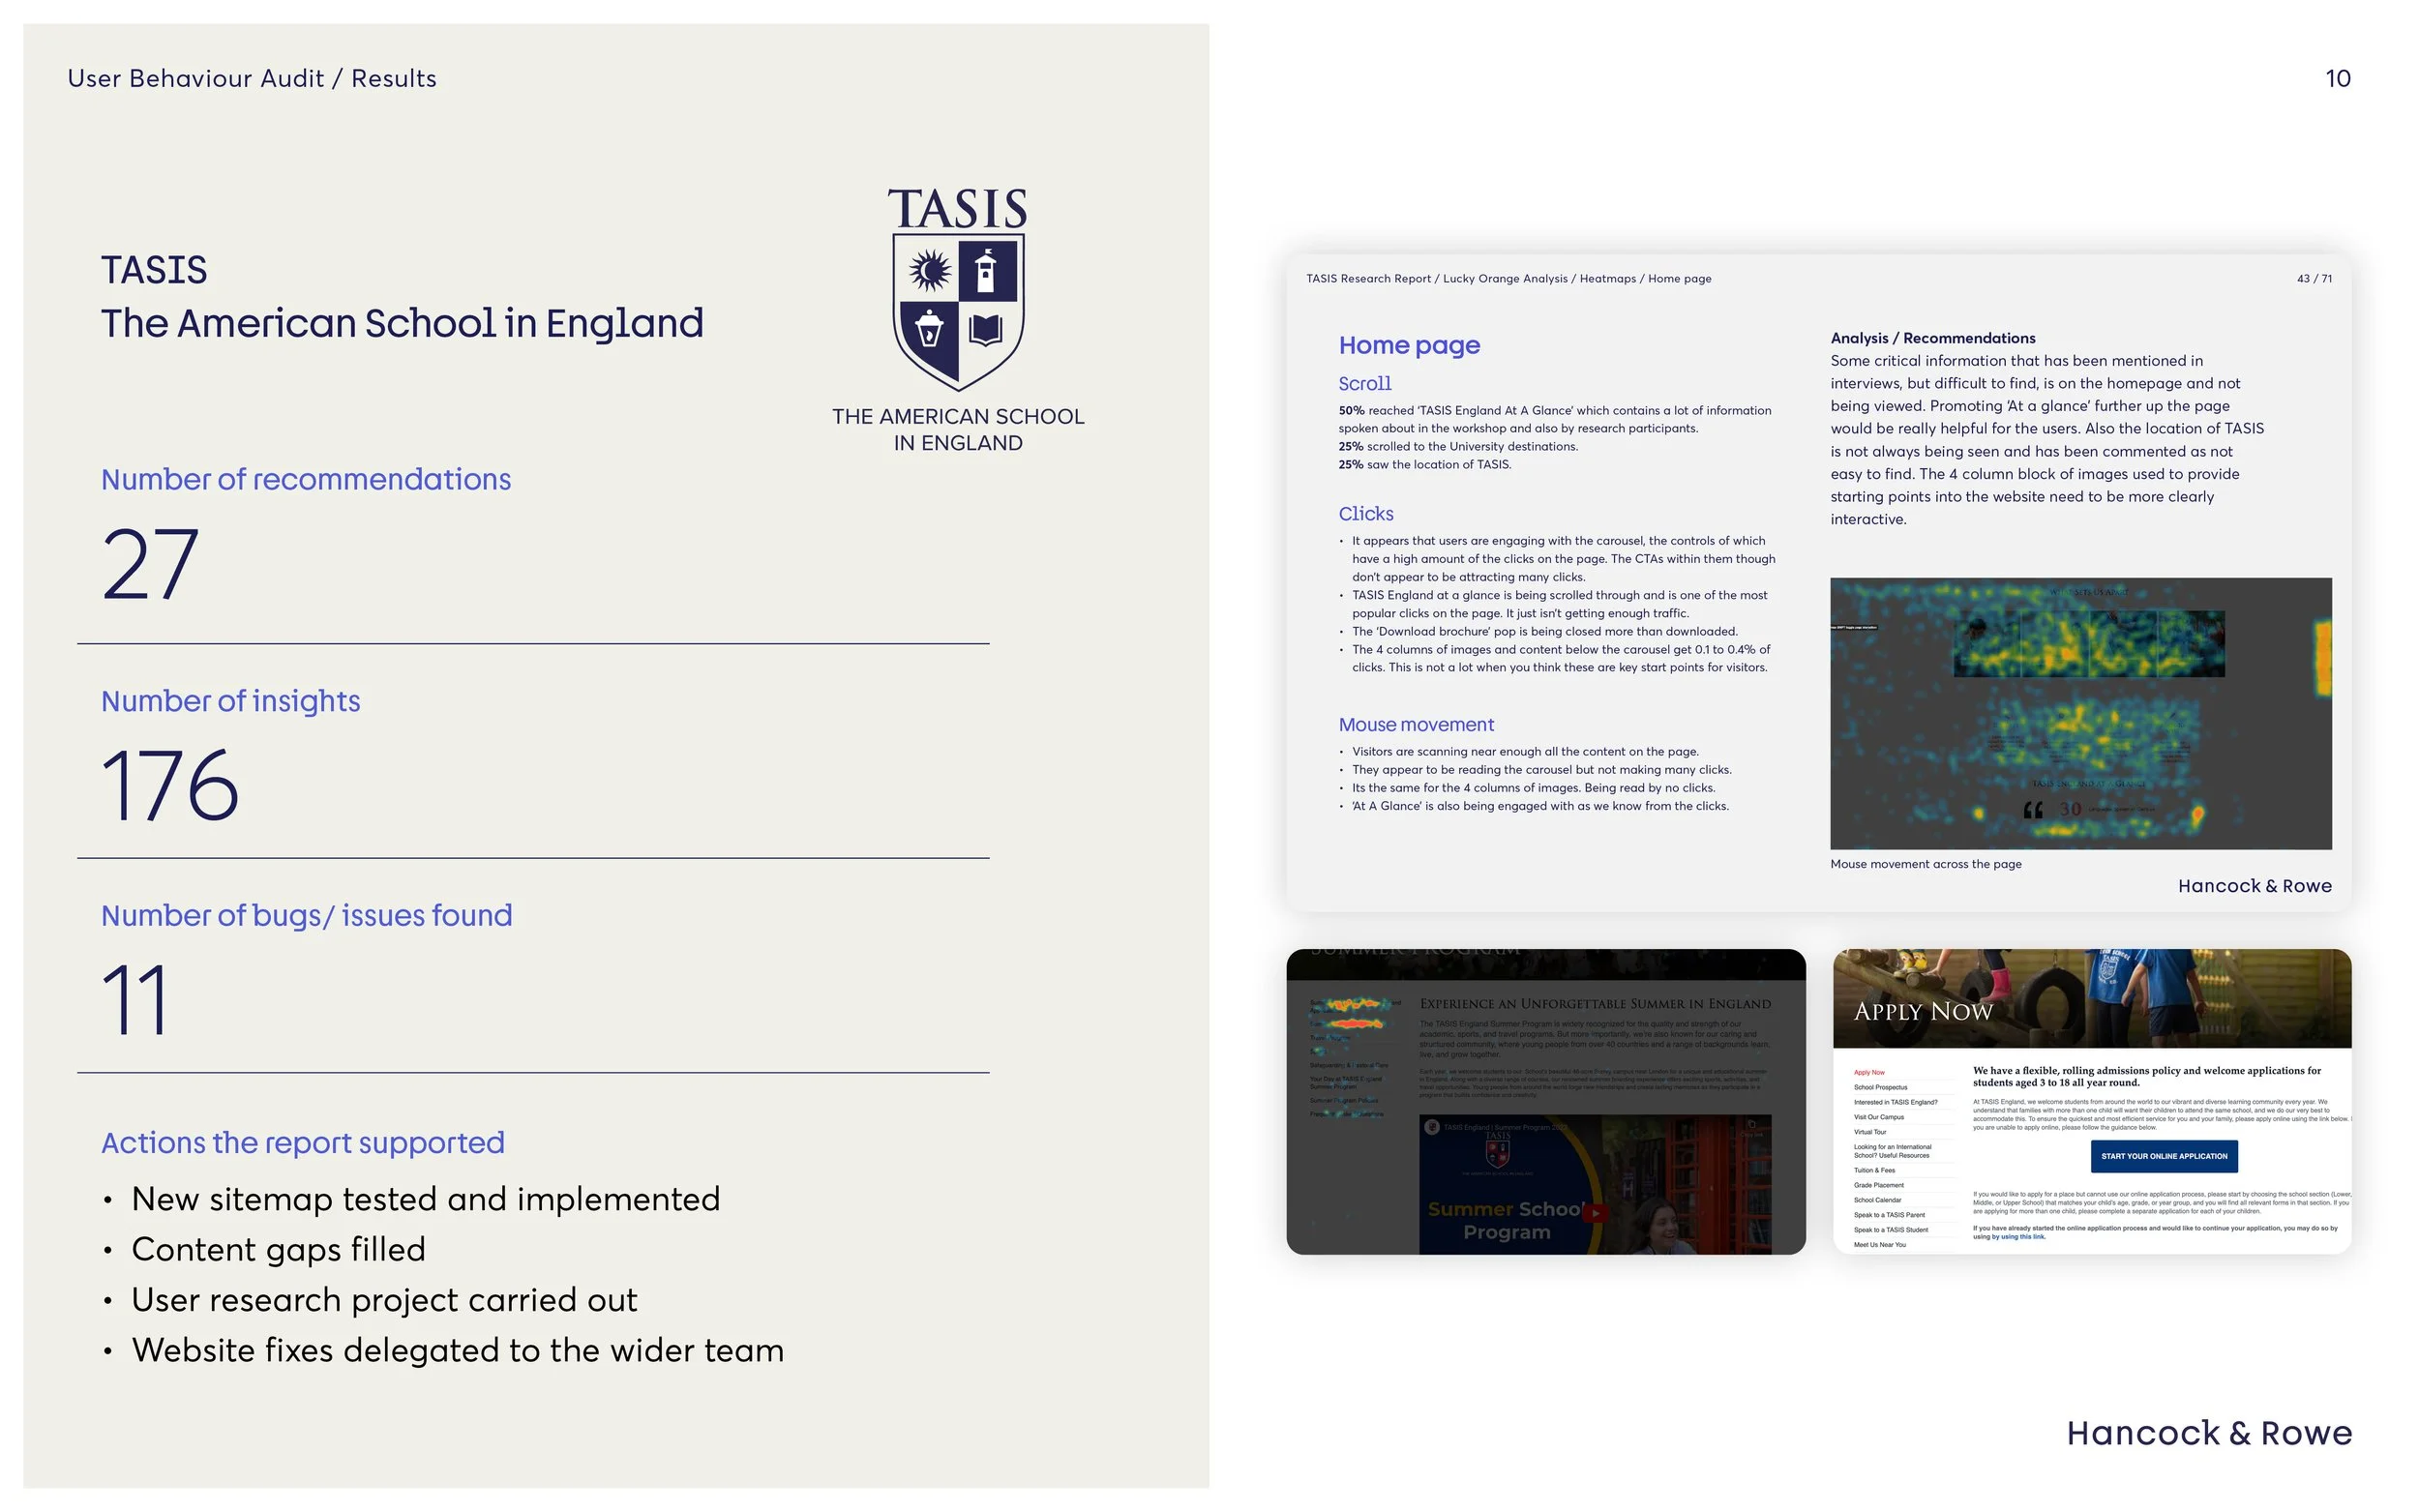
Task: Click 'New sitemap tested and implemented' bullet
Action: (426, 1199)
